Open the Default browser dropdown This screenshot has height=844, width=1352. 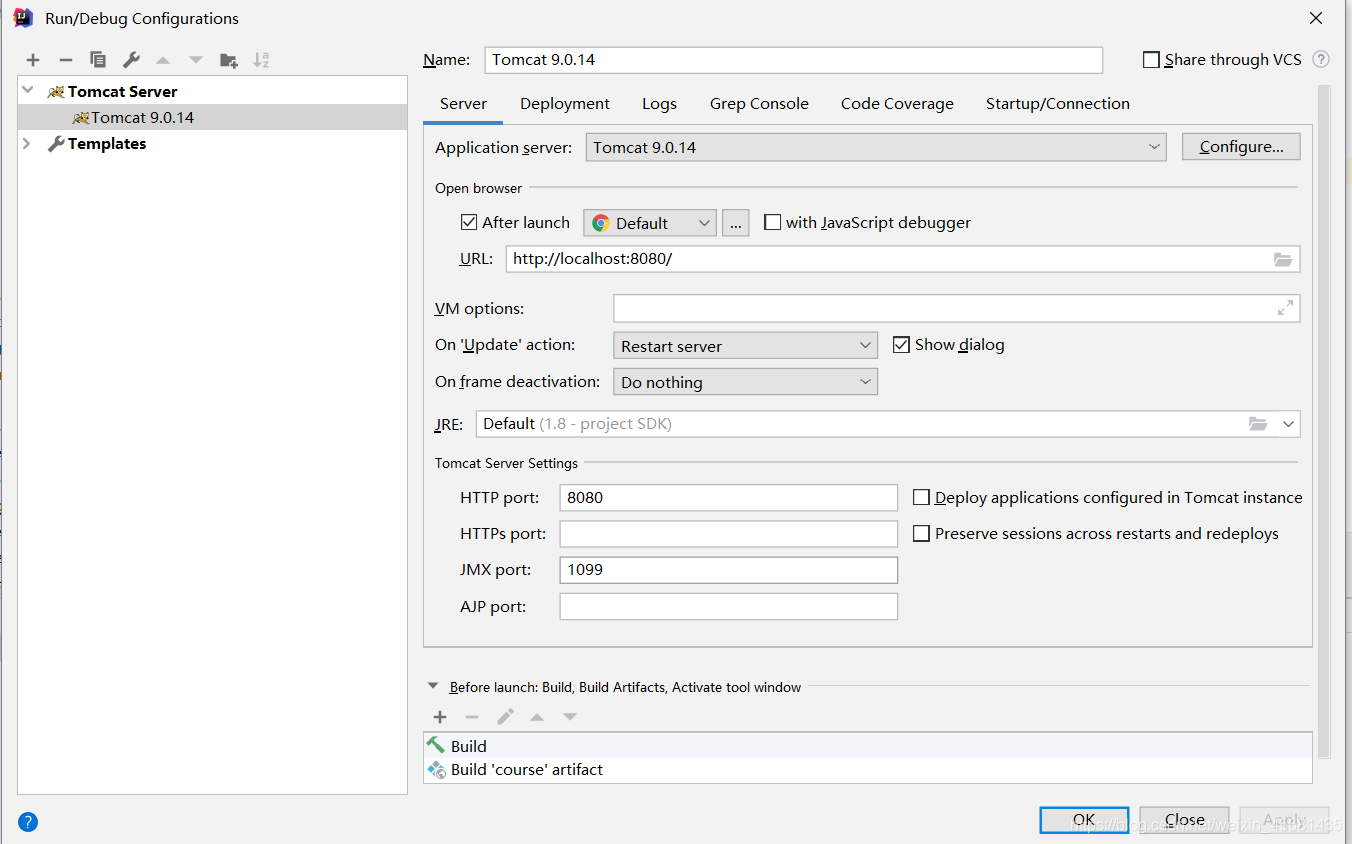click(x=650, y=223)
